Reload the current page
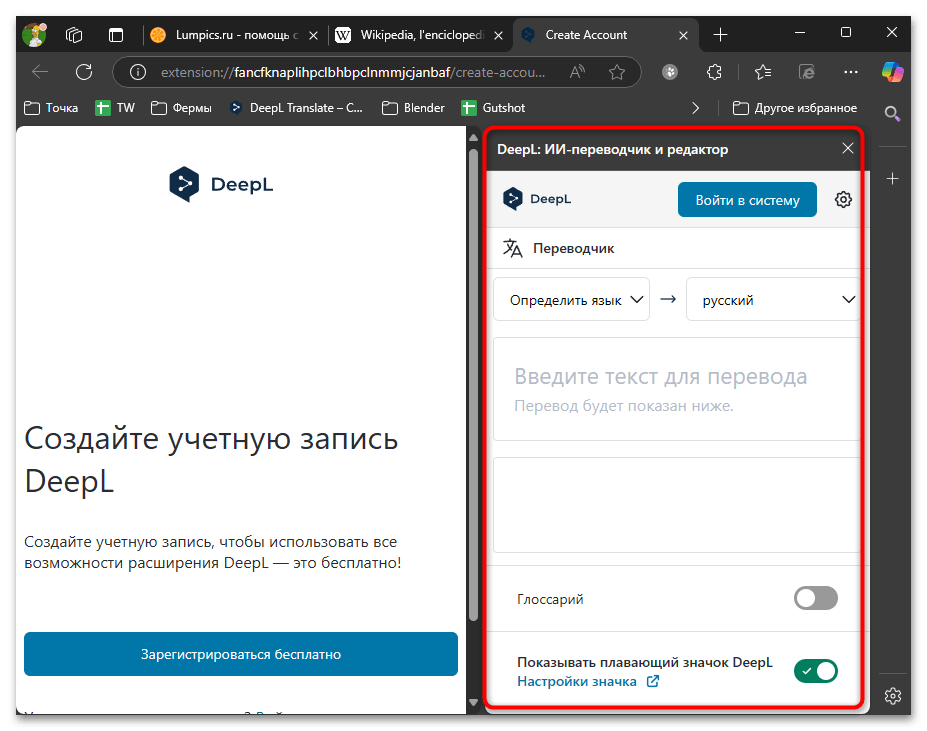 click(x=84, y=72)
